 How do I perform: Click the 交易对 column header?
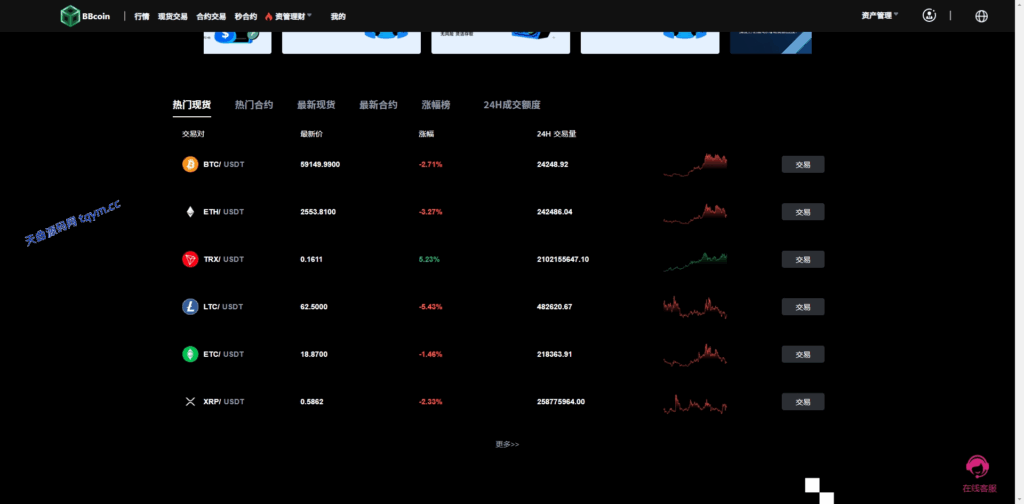(x=193, y=134)
